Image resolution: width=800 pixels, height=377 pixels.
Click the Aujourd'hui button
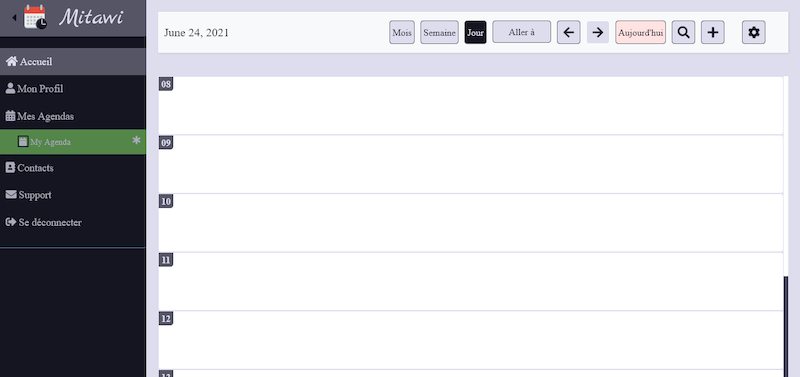click(640, 33)
